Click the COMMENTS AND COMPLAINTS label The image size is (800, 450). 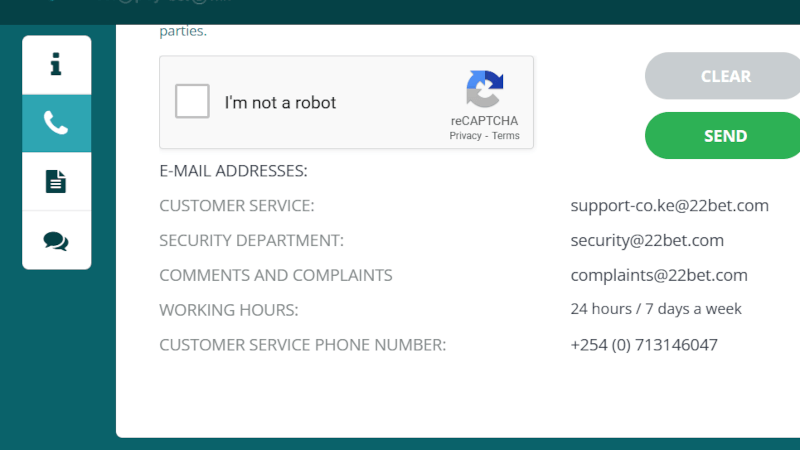click(x=276, y=276)
